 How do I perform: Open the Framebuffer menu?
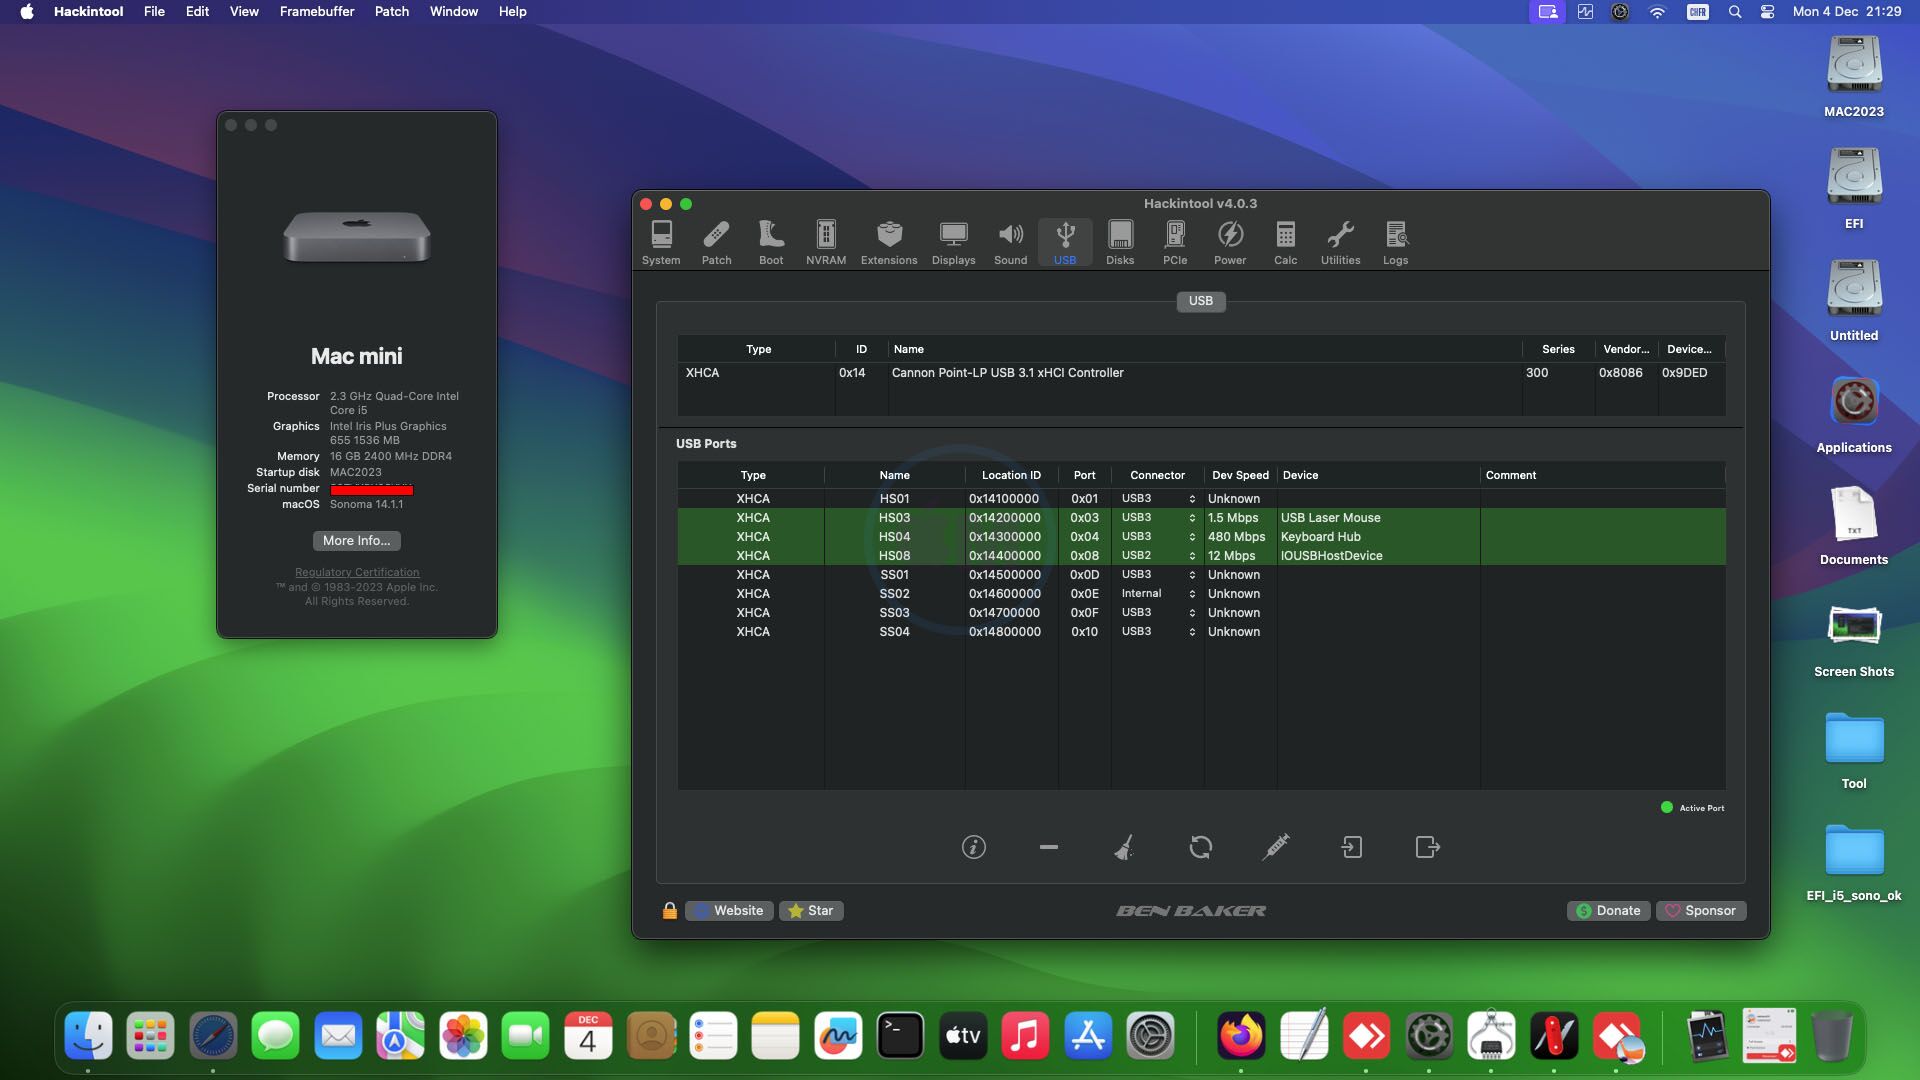pyautogui.click(x=317, y=11)
